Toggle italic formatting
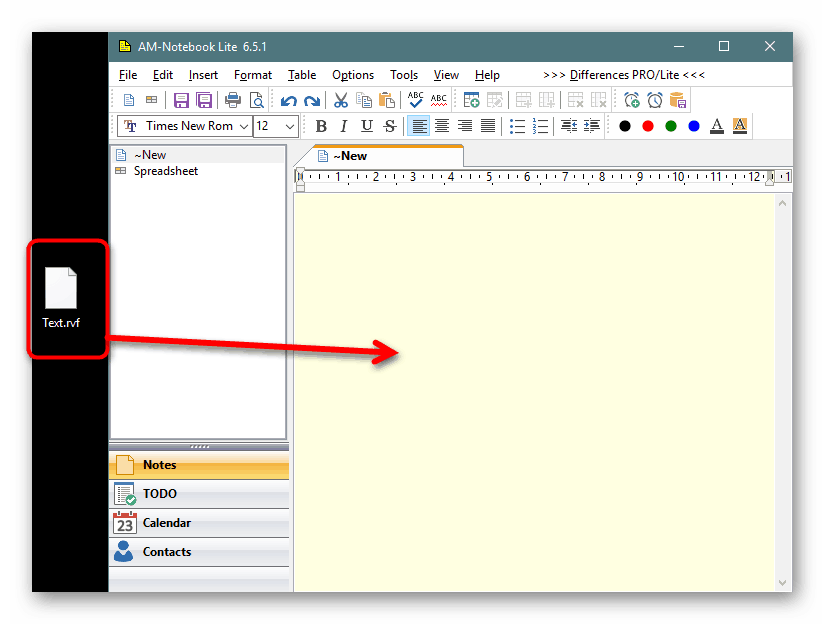This screenshot has width=825, height=624. click(344, 126)
